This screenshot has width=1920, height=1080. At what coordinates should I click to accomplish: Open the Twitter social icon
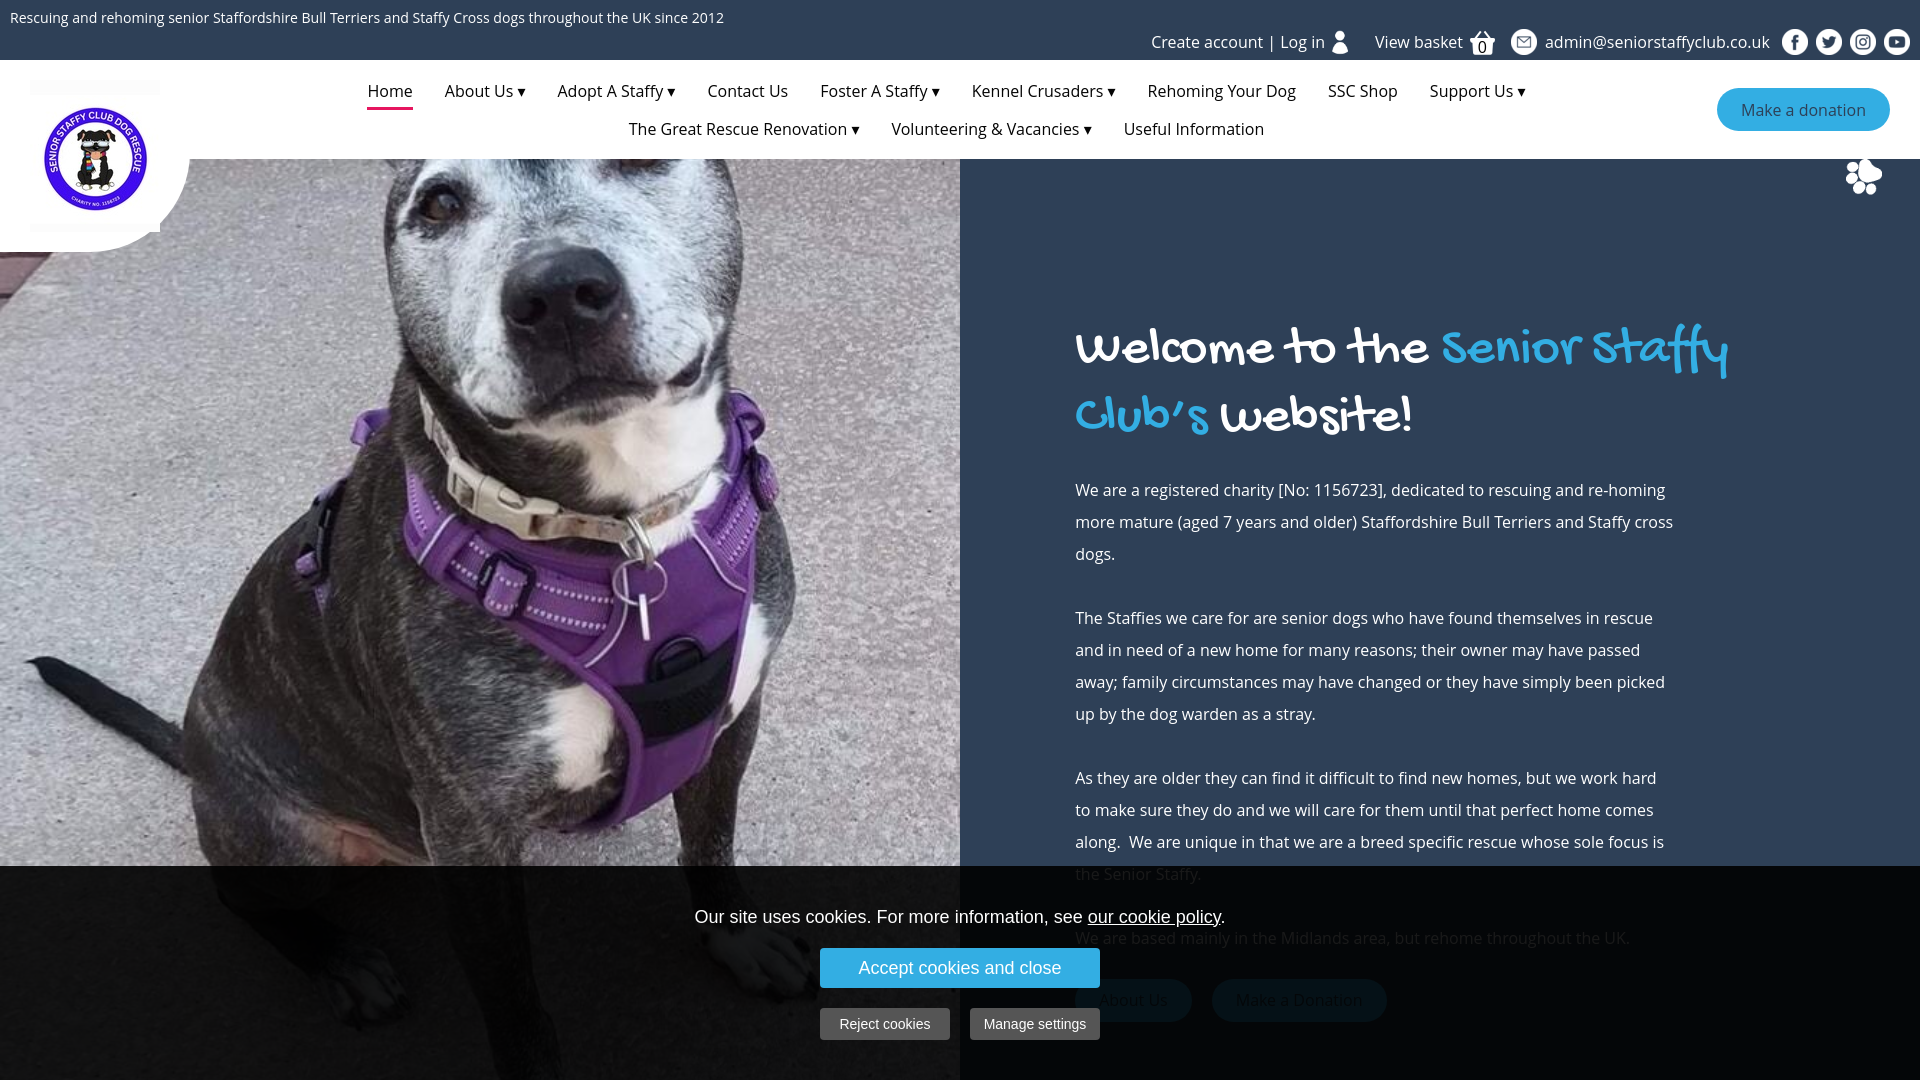pos(1829,42)
